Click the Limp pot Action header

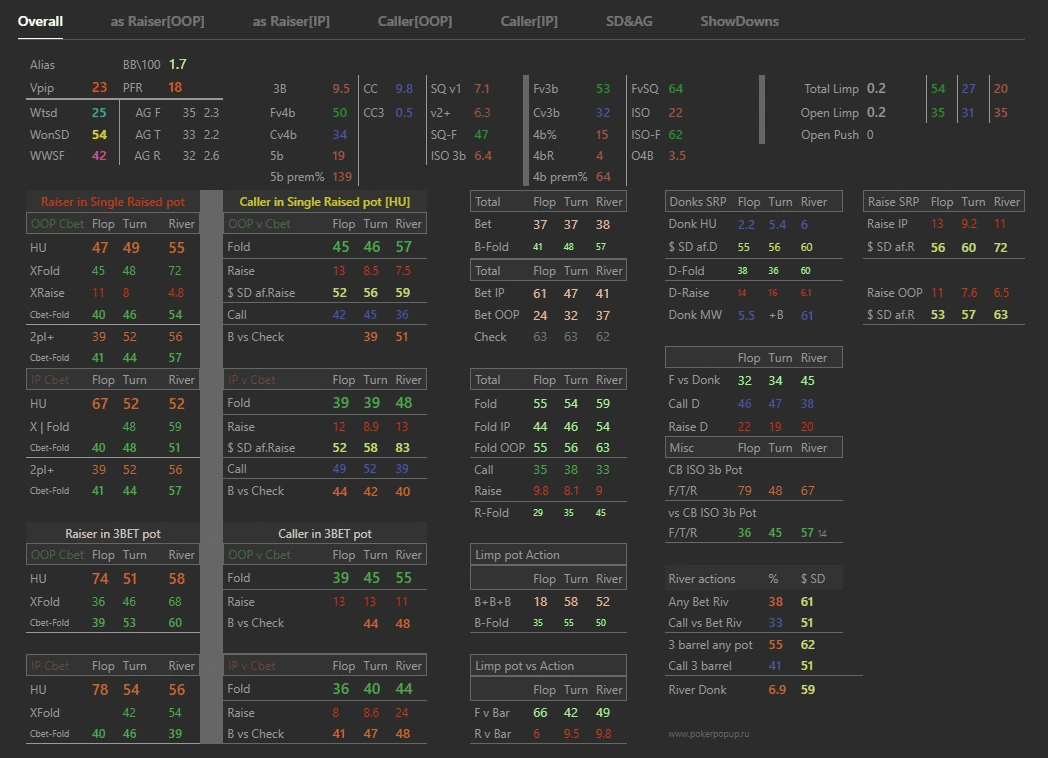coord(517,555)
